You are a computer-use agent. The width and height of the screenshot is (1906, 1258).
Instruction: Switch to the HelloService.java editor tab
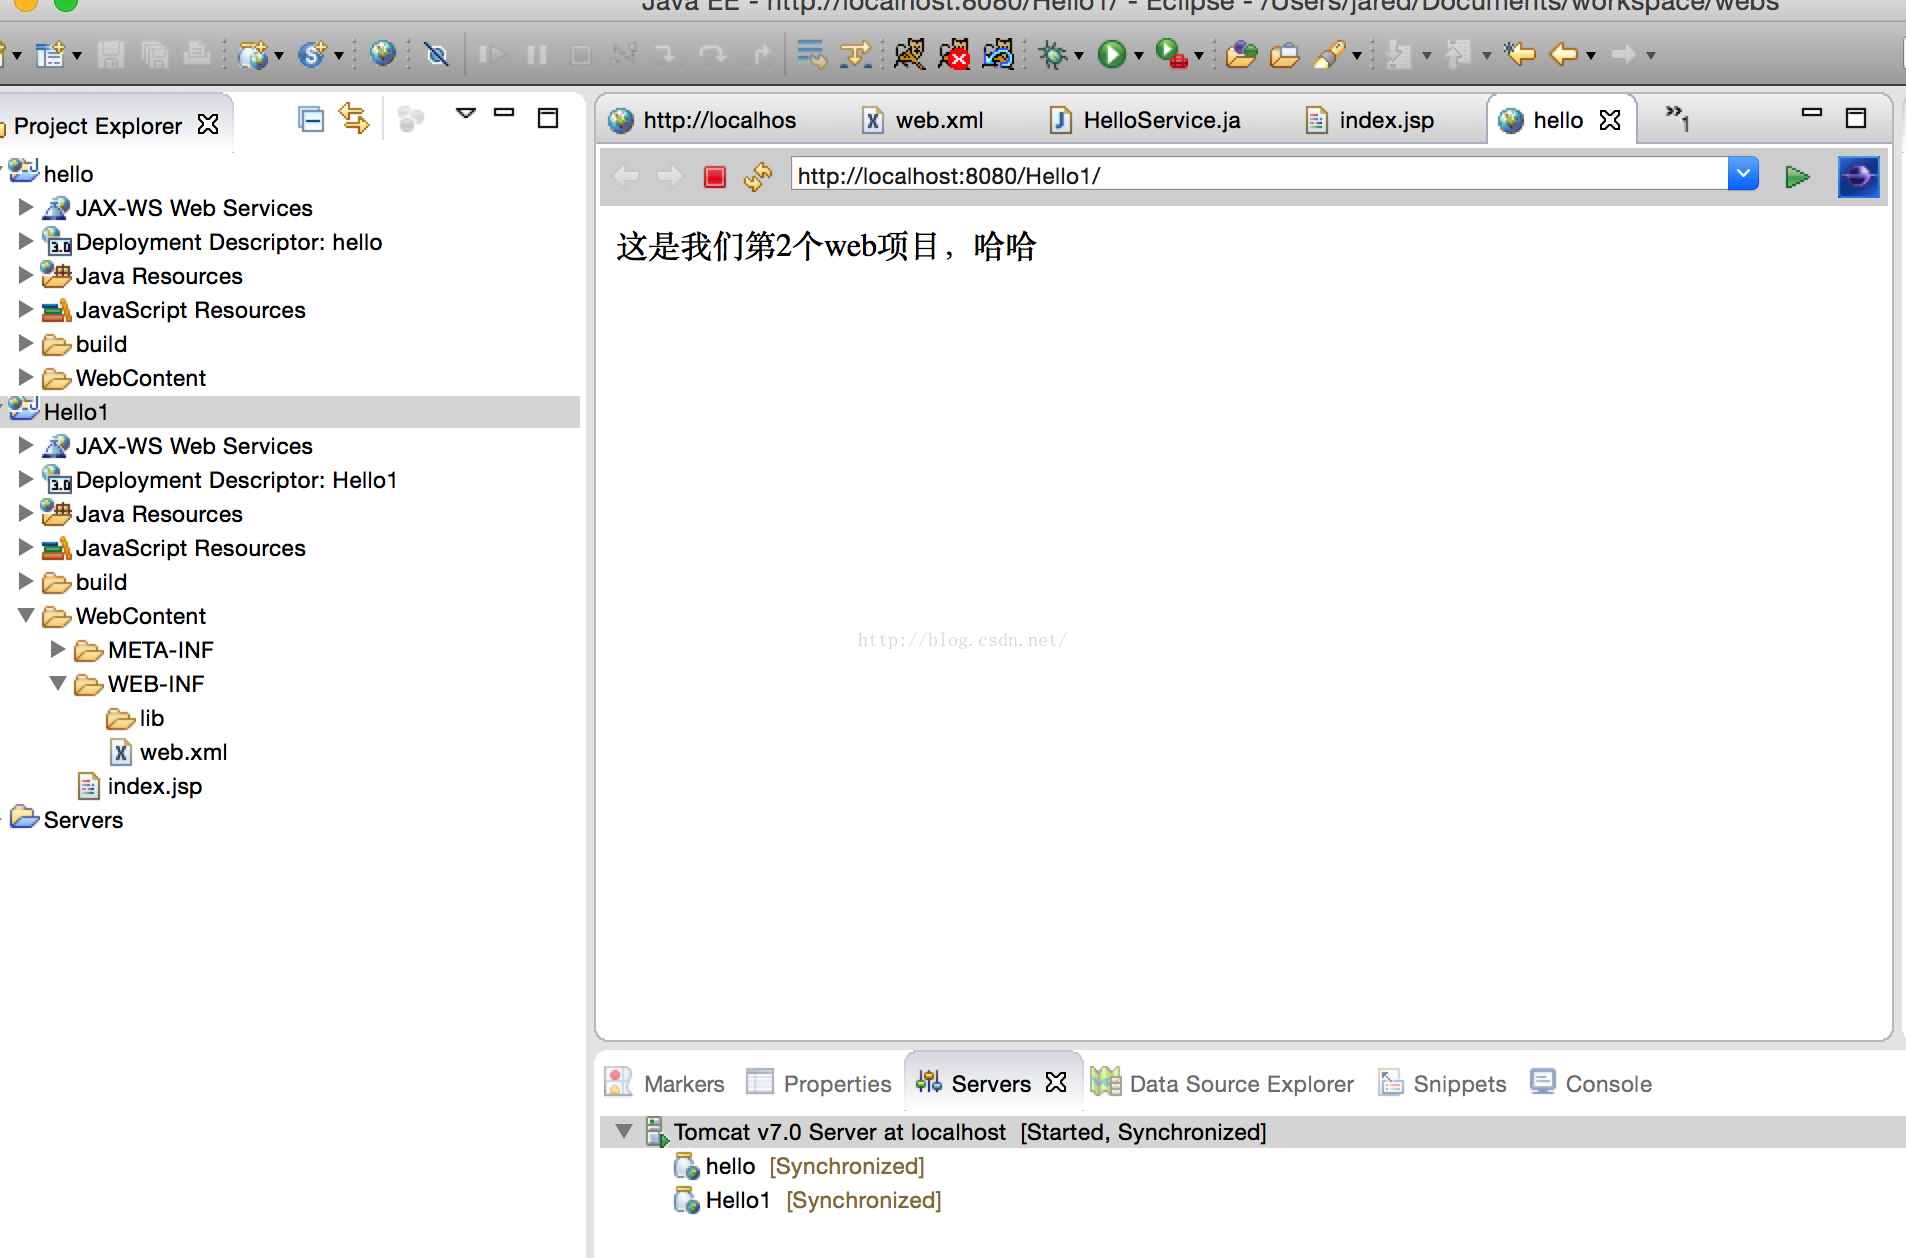[1144, 121]
